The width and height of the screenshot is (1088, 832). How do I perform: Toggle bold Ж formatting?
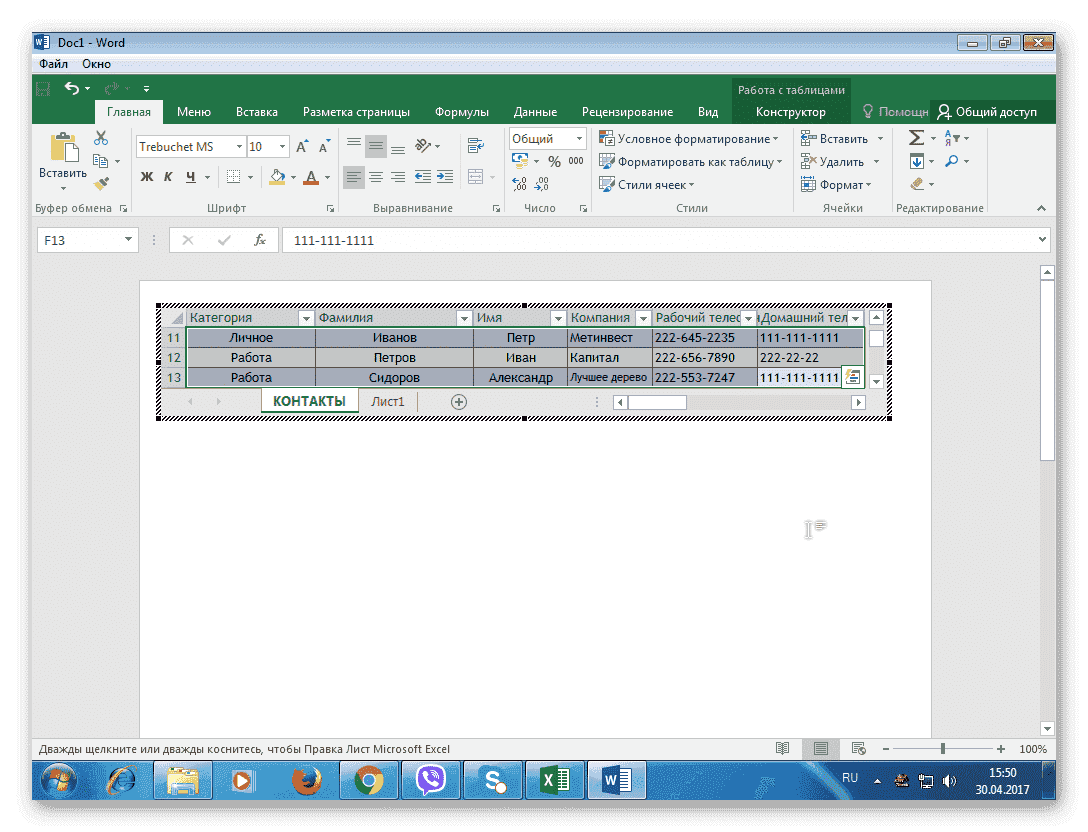[147, 177]
